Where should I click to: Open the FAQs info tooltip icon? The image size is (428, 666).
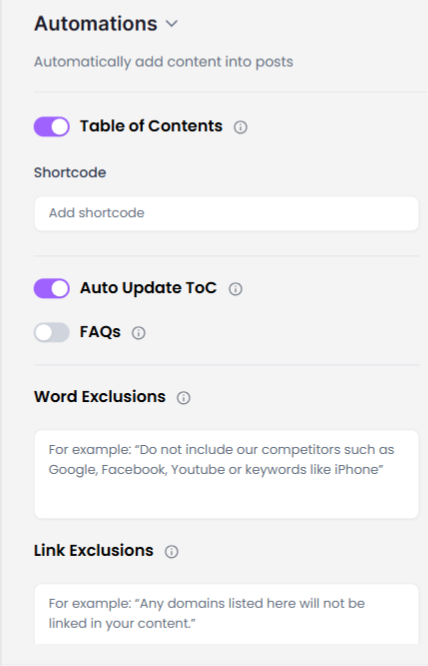click(x=138, y=333)
